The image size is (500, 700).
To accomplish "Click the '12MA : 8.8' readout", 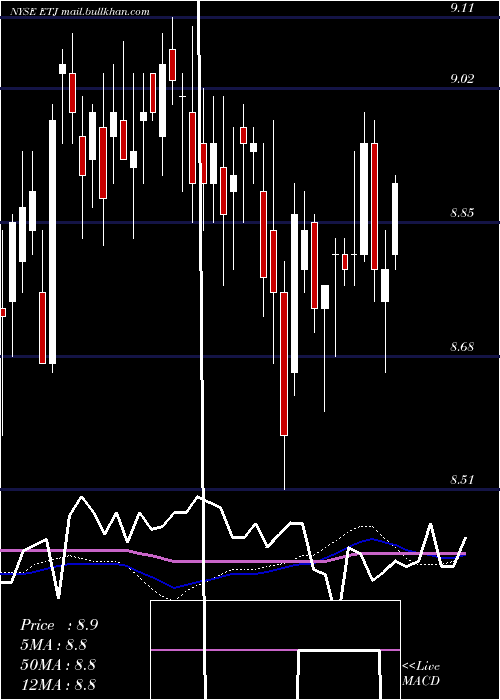I will [x=58, y=684].
